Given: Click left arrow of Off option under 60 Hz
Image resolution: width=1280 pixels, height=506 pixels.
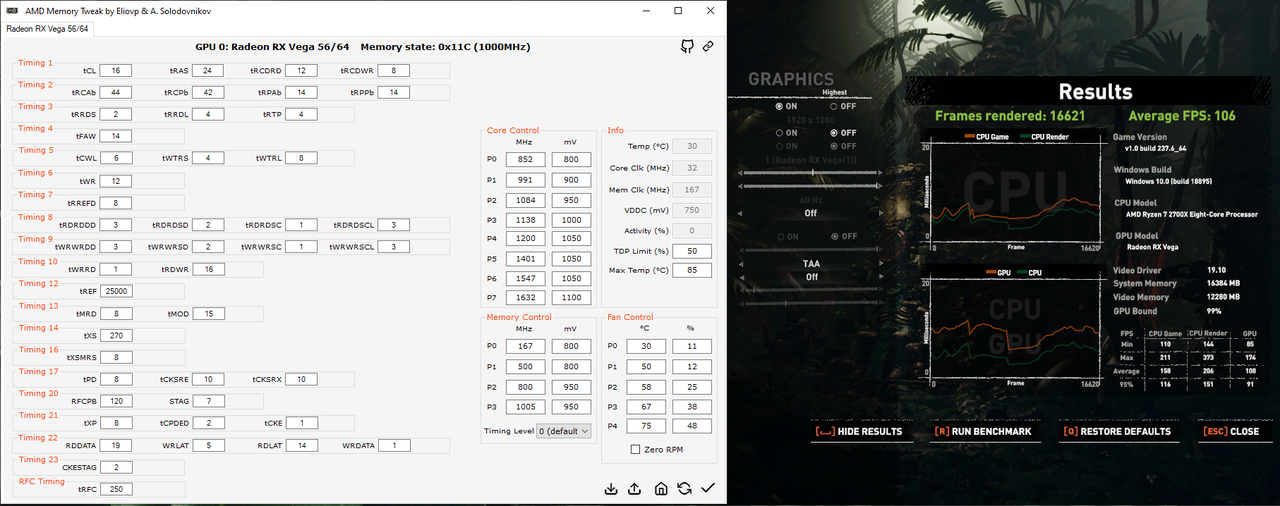Looking at the screenshot, I should pyautogui.click(x=740, y=213).
